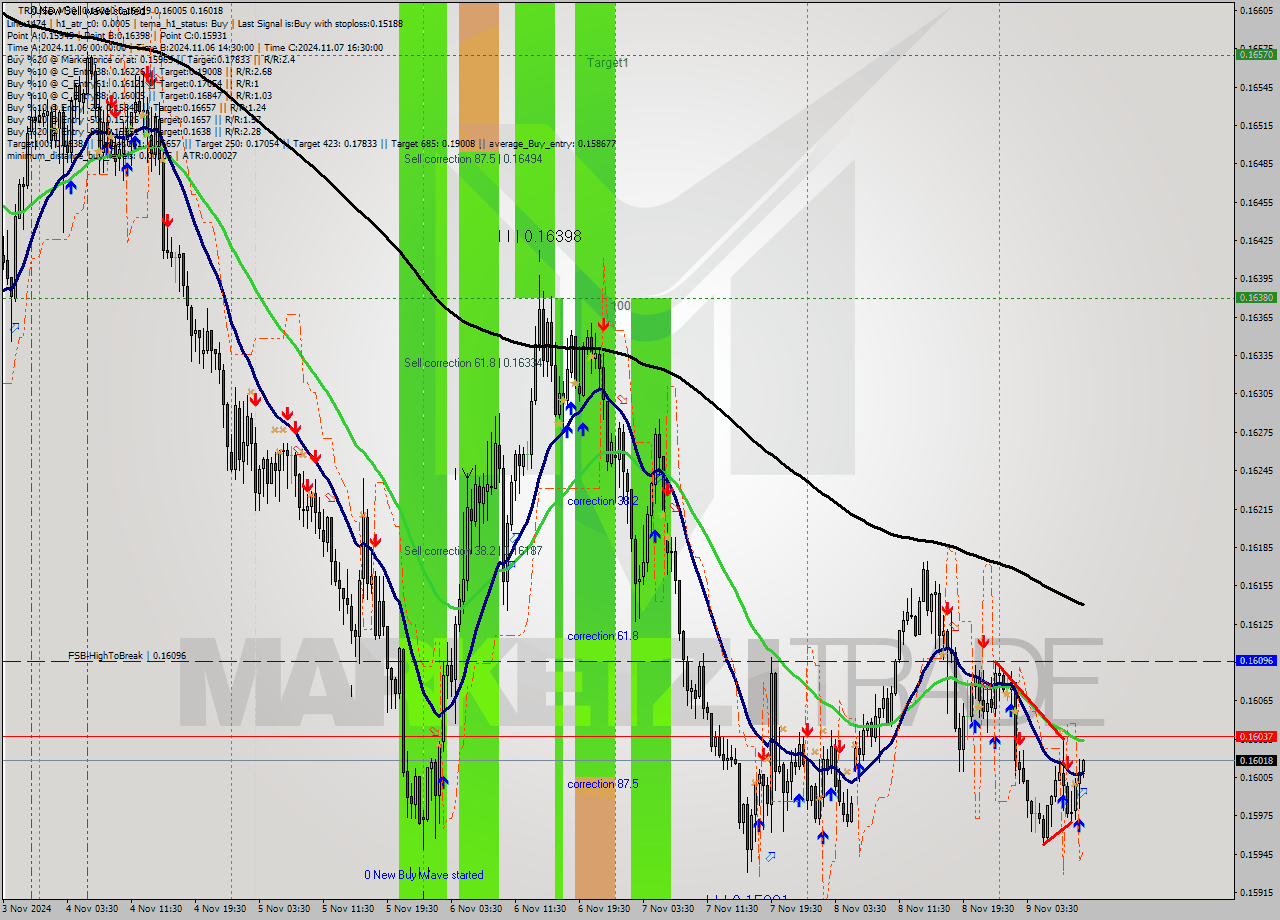Image resolution: width=1280 pixels, height=920 pixels.
Task: Click the red 0.16037 price tag
Action: pyautogui.click(x=1257, y=736)
